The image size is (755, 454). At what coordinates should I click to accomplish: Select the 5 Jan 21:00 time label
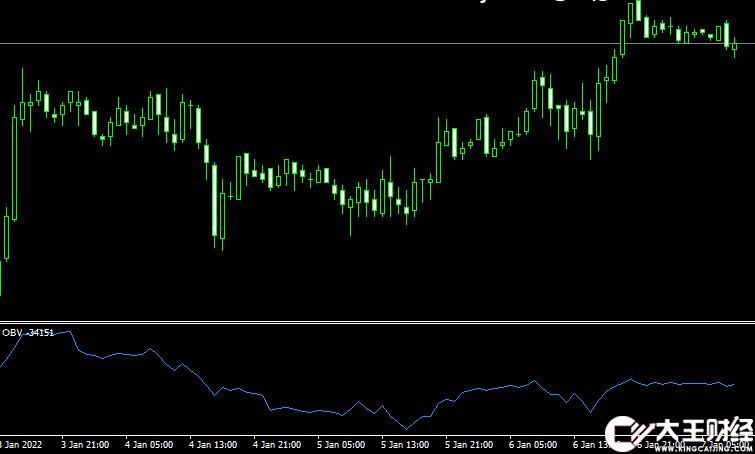coord(469,445)
